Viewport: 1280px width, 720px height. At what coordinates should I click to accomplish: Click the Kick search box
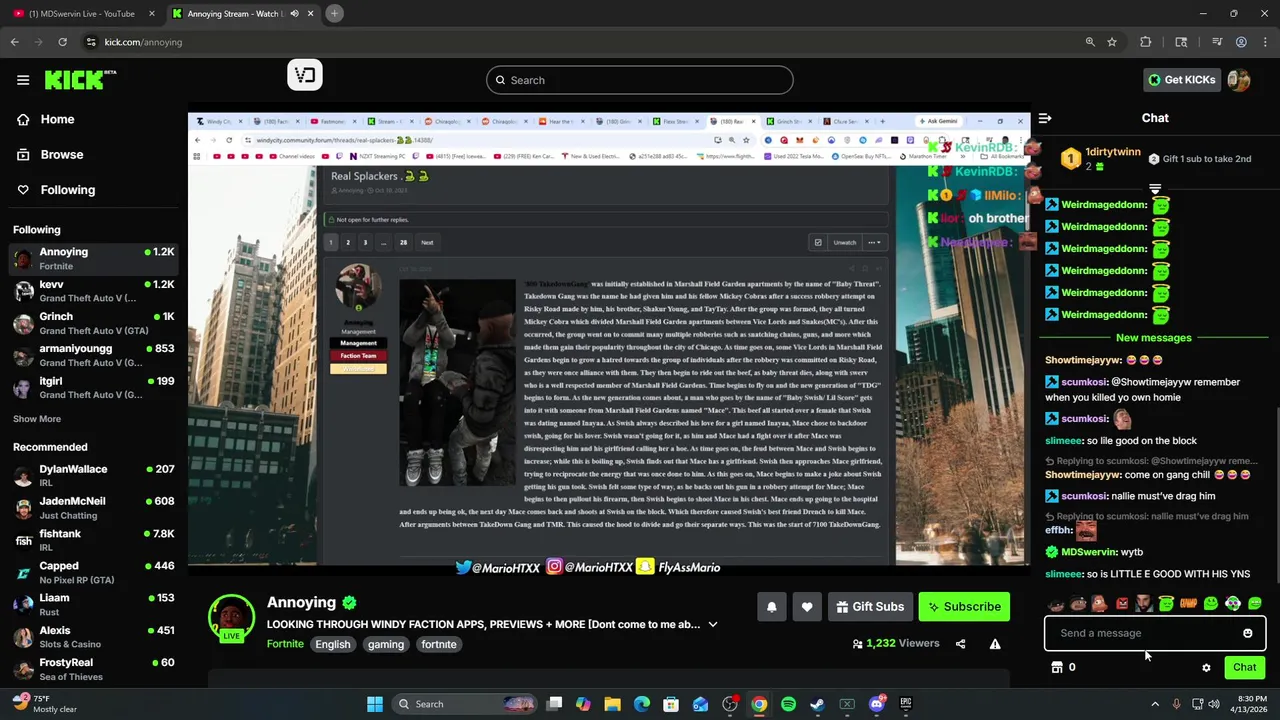(x=640, y=80)
